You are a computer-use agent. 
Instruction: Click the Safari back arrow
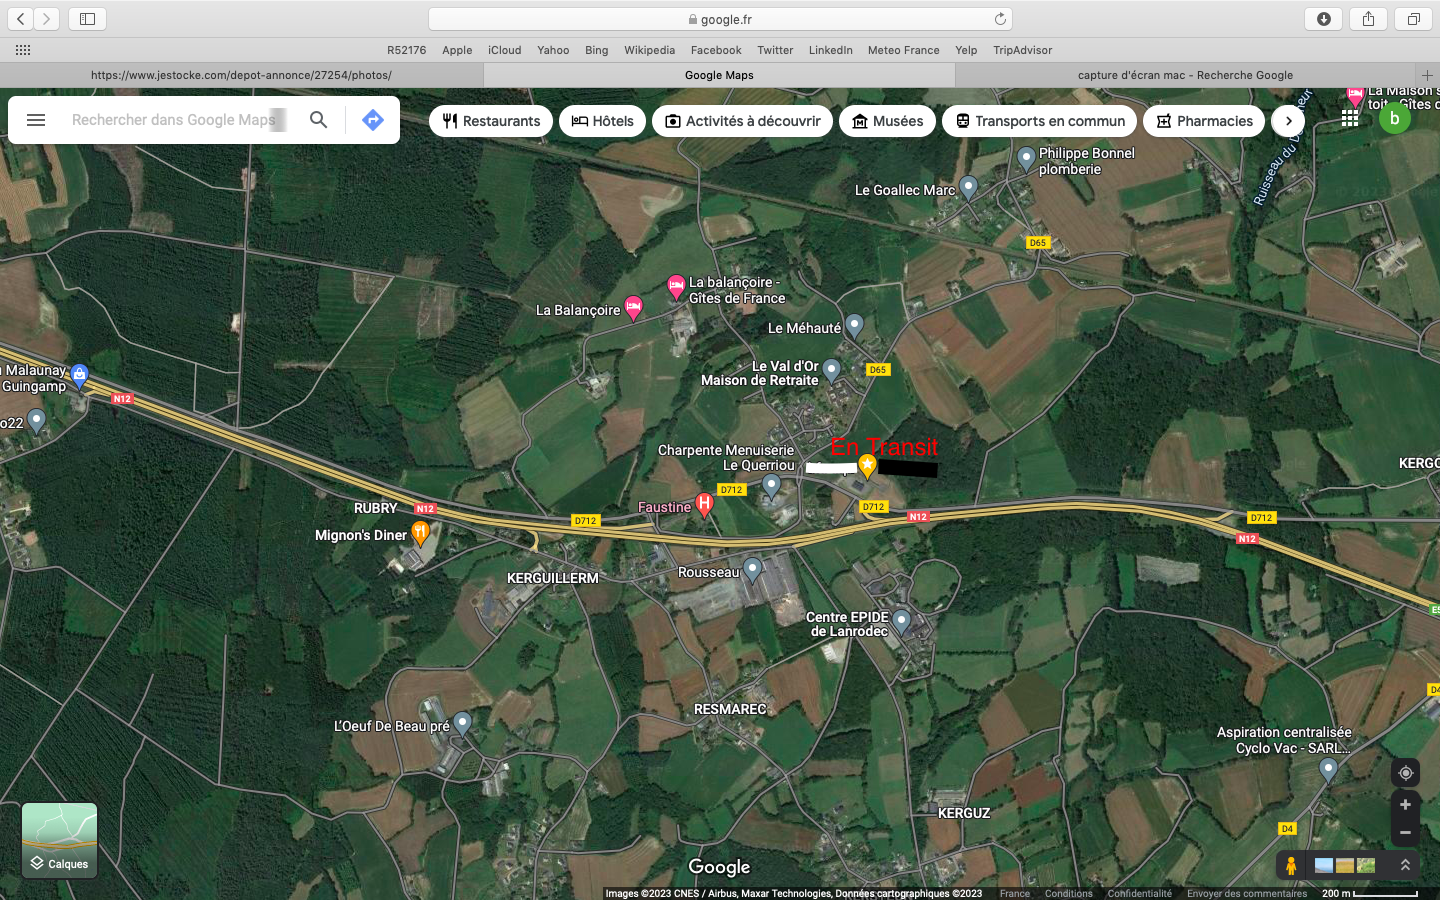[x=21, y=19]
